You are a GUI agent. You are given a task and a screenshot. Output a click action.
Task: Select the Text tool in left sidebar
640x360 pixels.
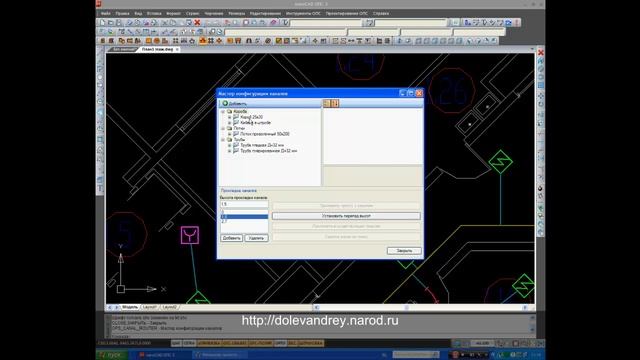tap(100, 189)
